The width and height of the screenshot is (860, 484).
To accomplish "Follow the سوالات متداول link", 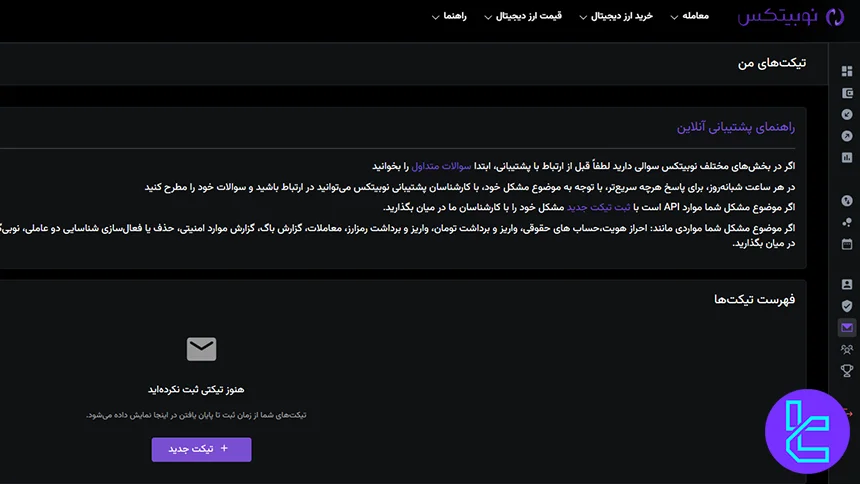I will (442, 166).
